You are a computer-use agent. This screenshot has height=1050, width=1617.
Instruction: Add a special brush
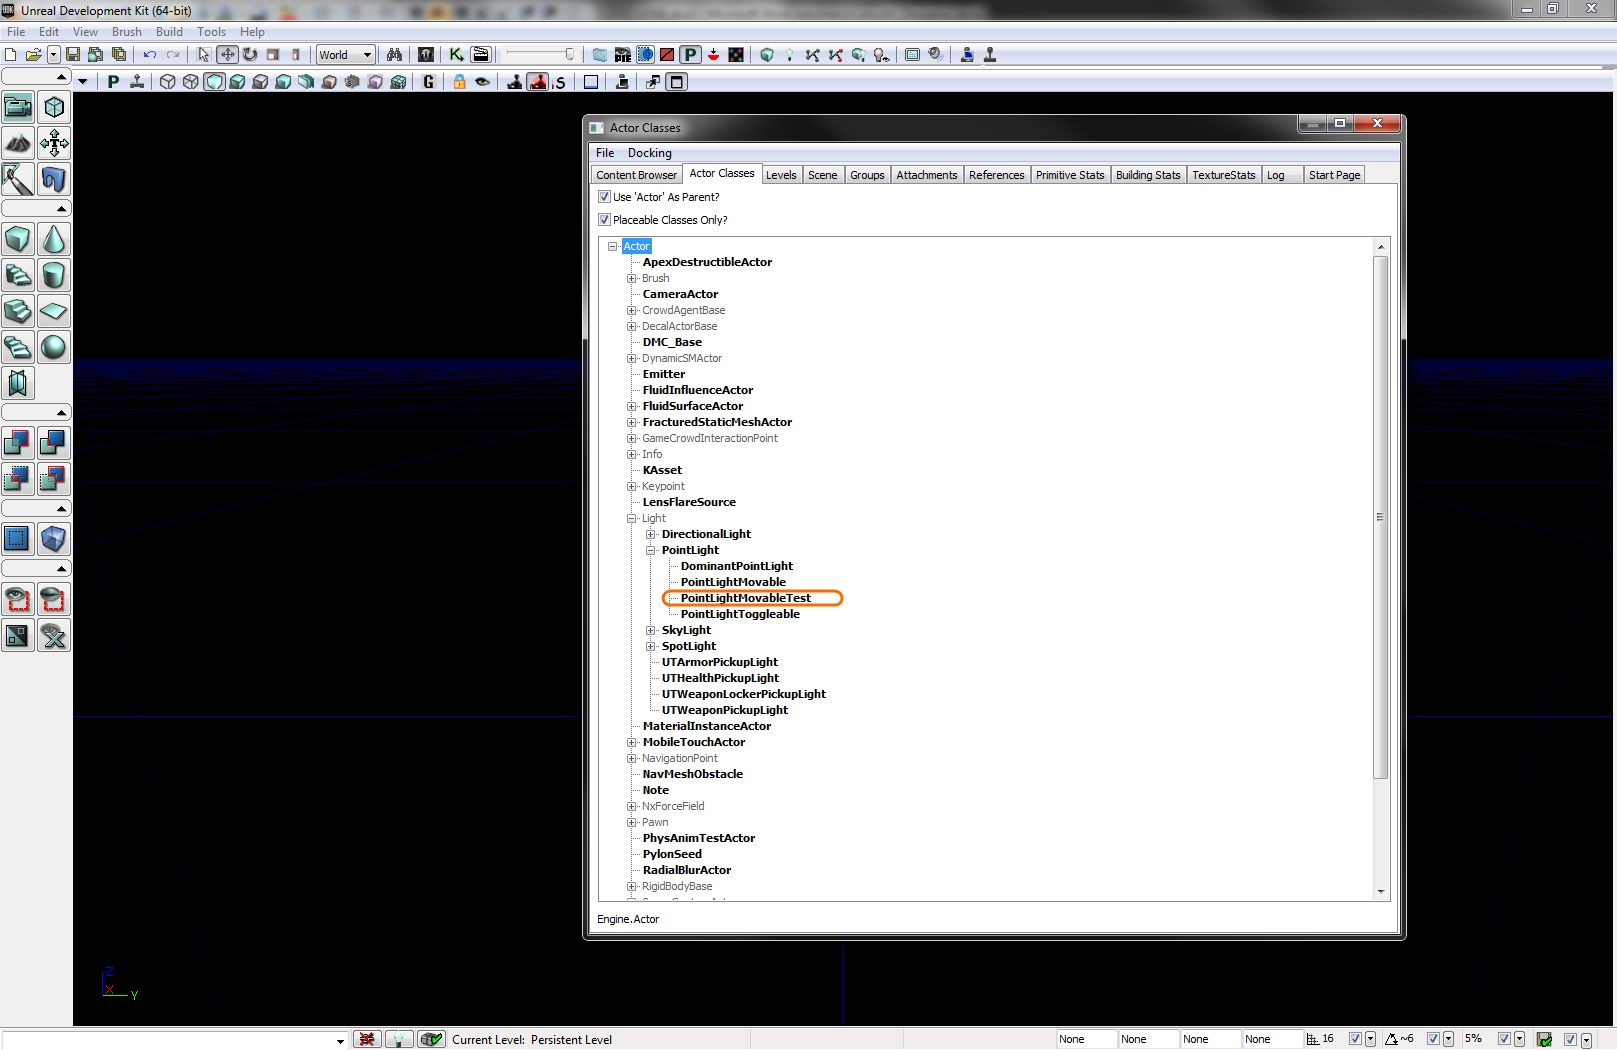pos(18,539)
